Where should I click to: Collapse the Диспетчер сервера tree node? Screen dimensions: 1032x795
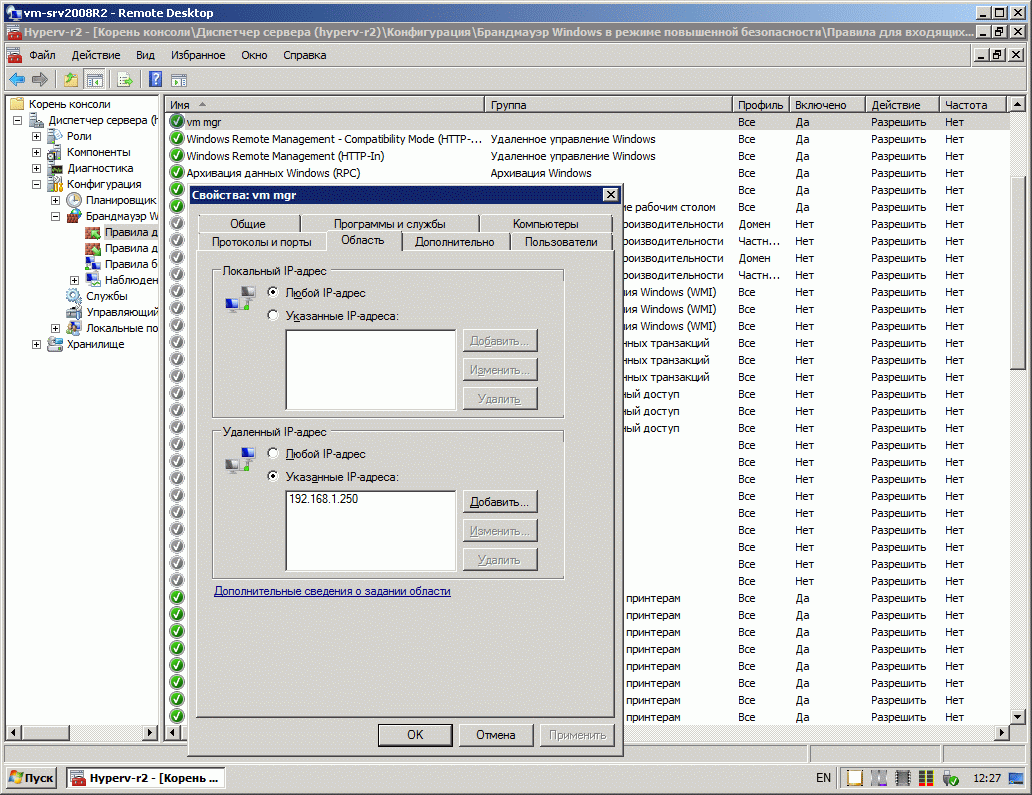(18, 120)
